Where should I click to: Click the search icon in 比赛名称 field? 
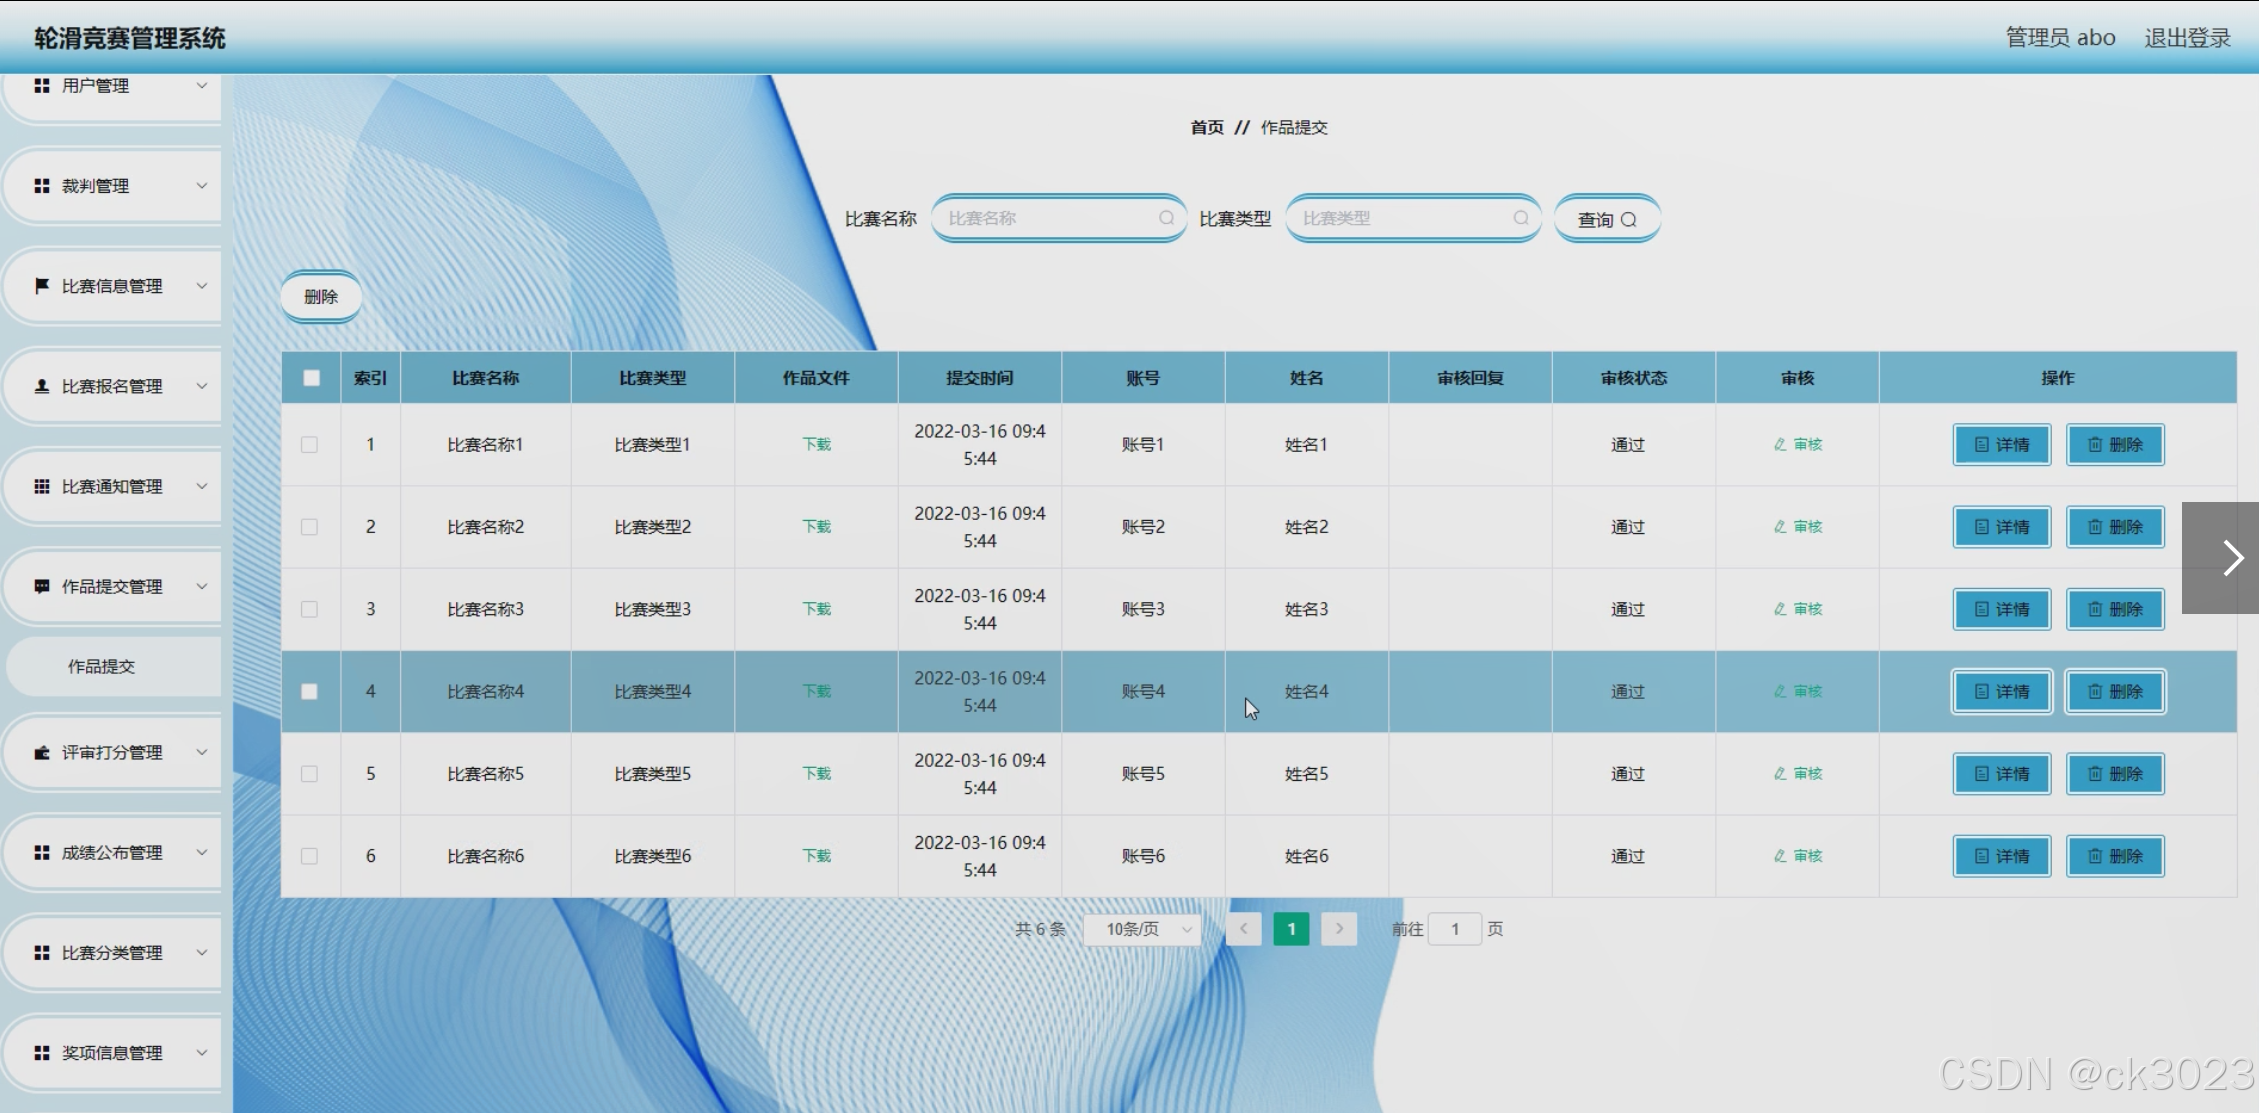[1166, 218]
